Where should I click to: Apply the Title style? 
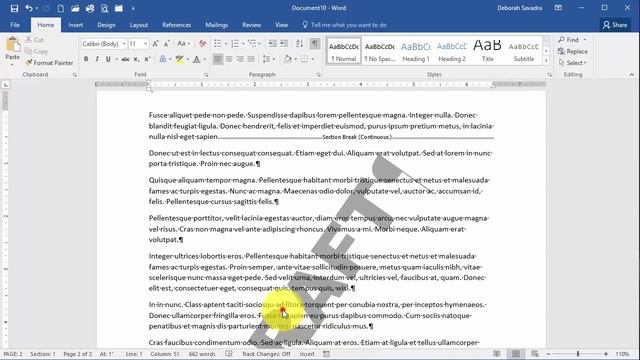pyautogui.click(x=487, y=51)
